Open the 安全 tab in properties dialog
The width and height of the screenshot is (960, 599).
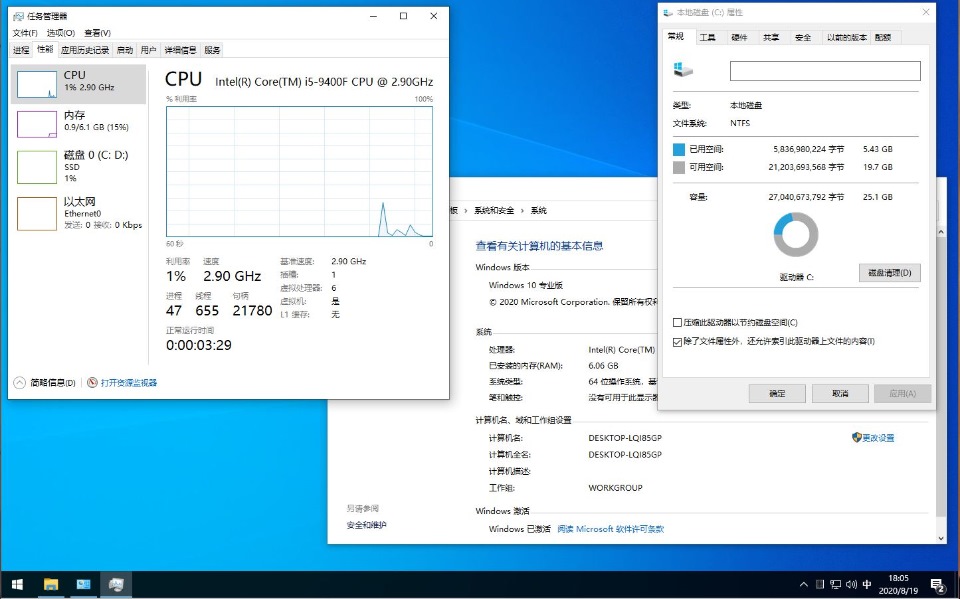click(803, 37)
